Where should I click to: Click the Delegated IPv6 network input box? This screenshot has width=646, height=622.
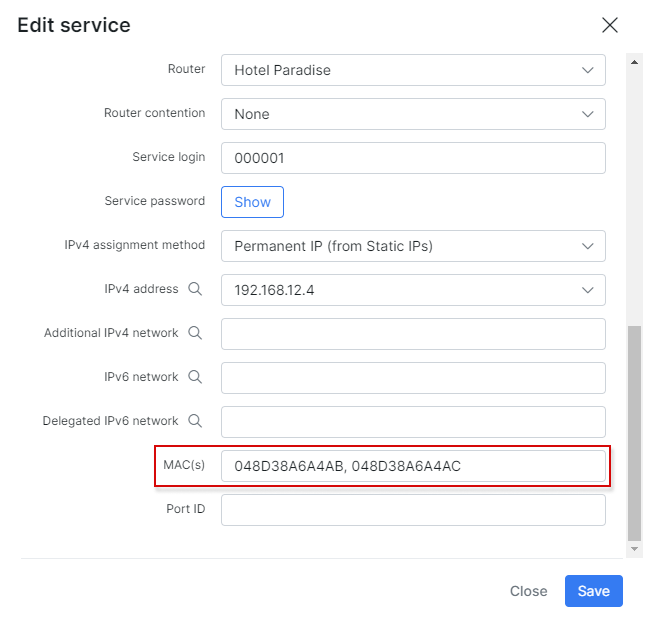[413, 422]
